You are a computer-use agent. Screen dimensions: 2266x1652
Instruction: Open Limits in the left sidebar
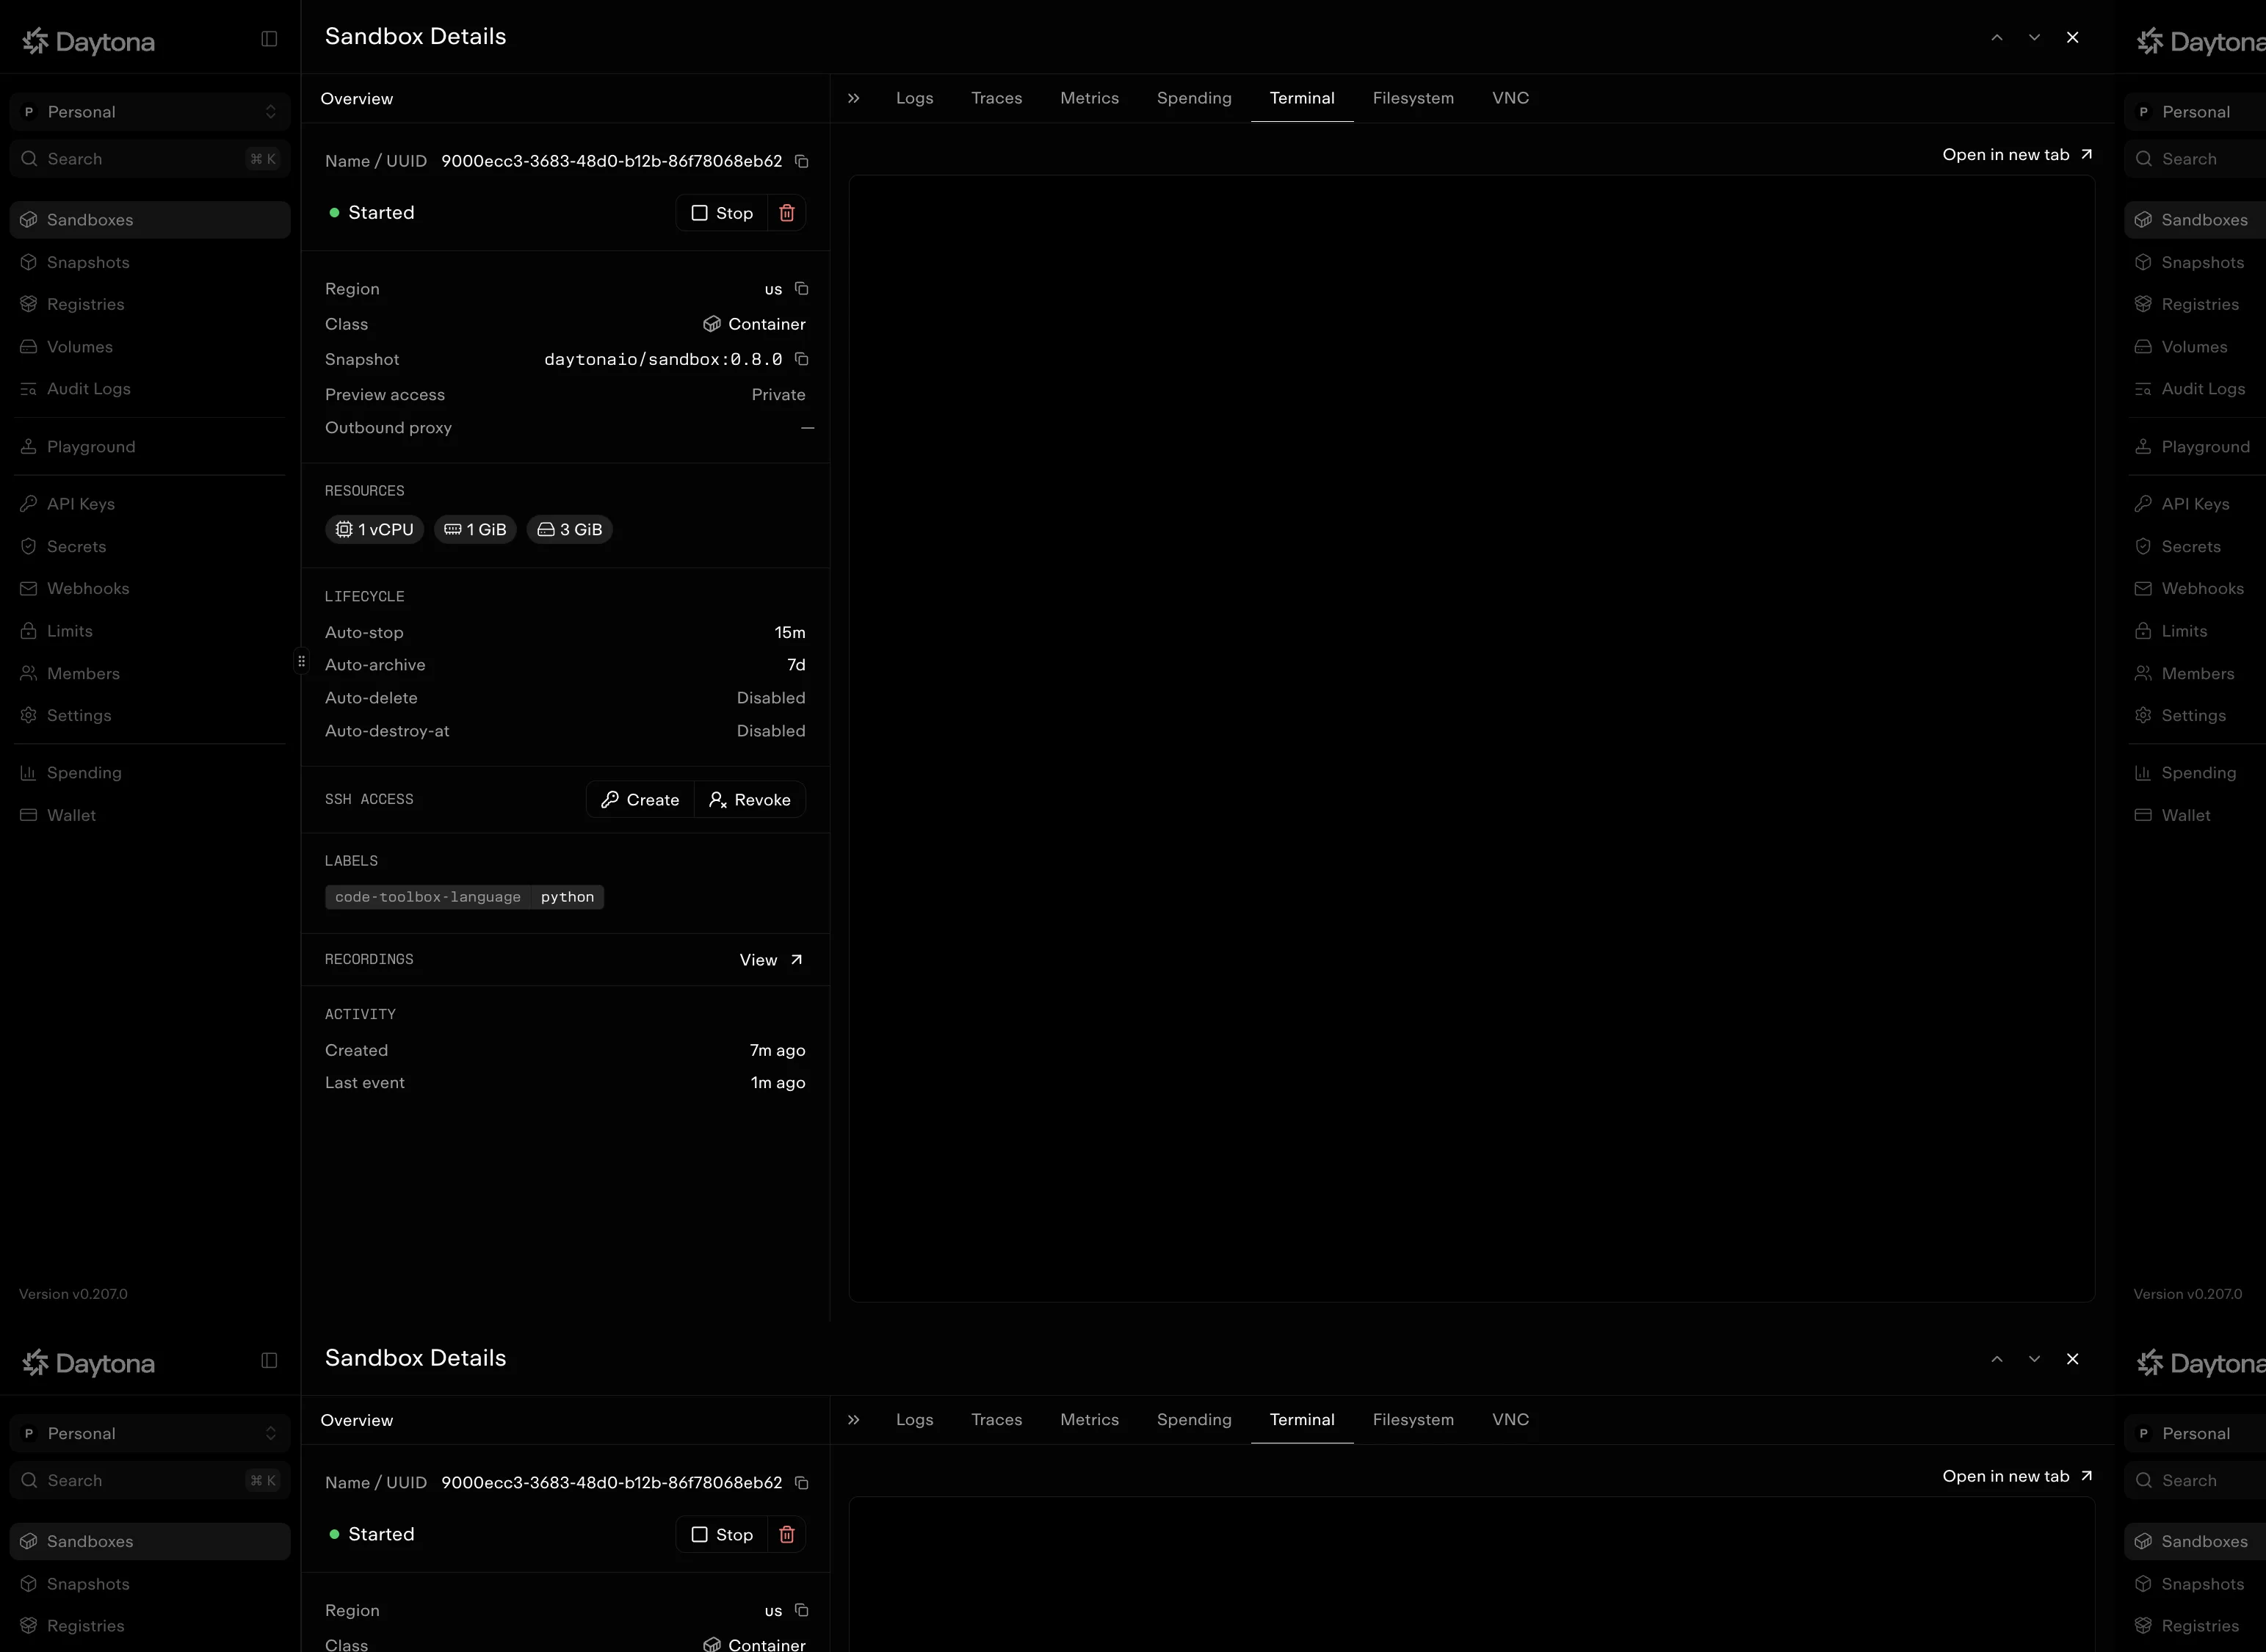pos(150,631)
